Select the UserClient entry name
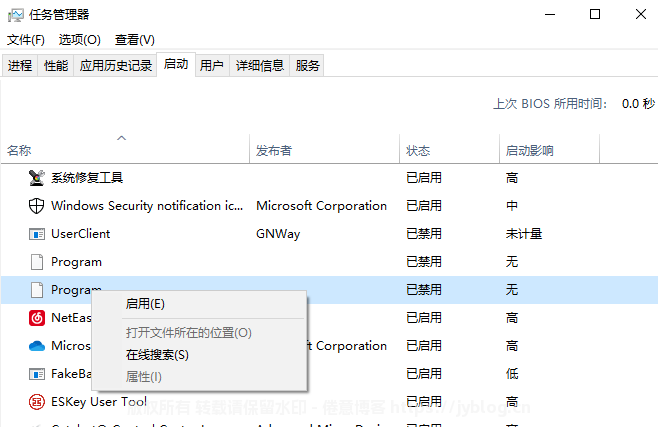Screen dimensions: 658x427 tap(81, 234)
